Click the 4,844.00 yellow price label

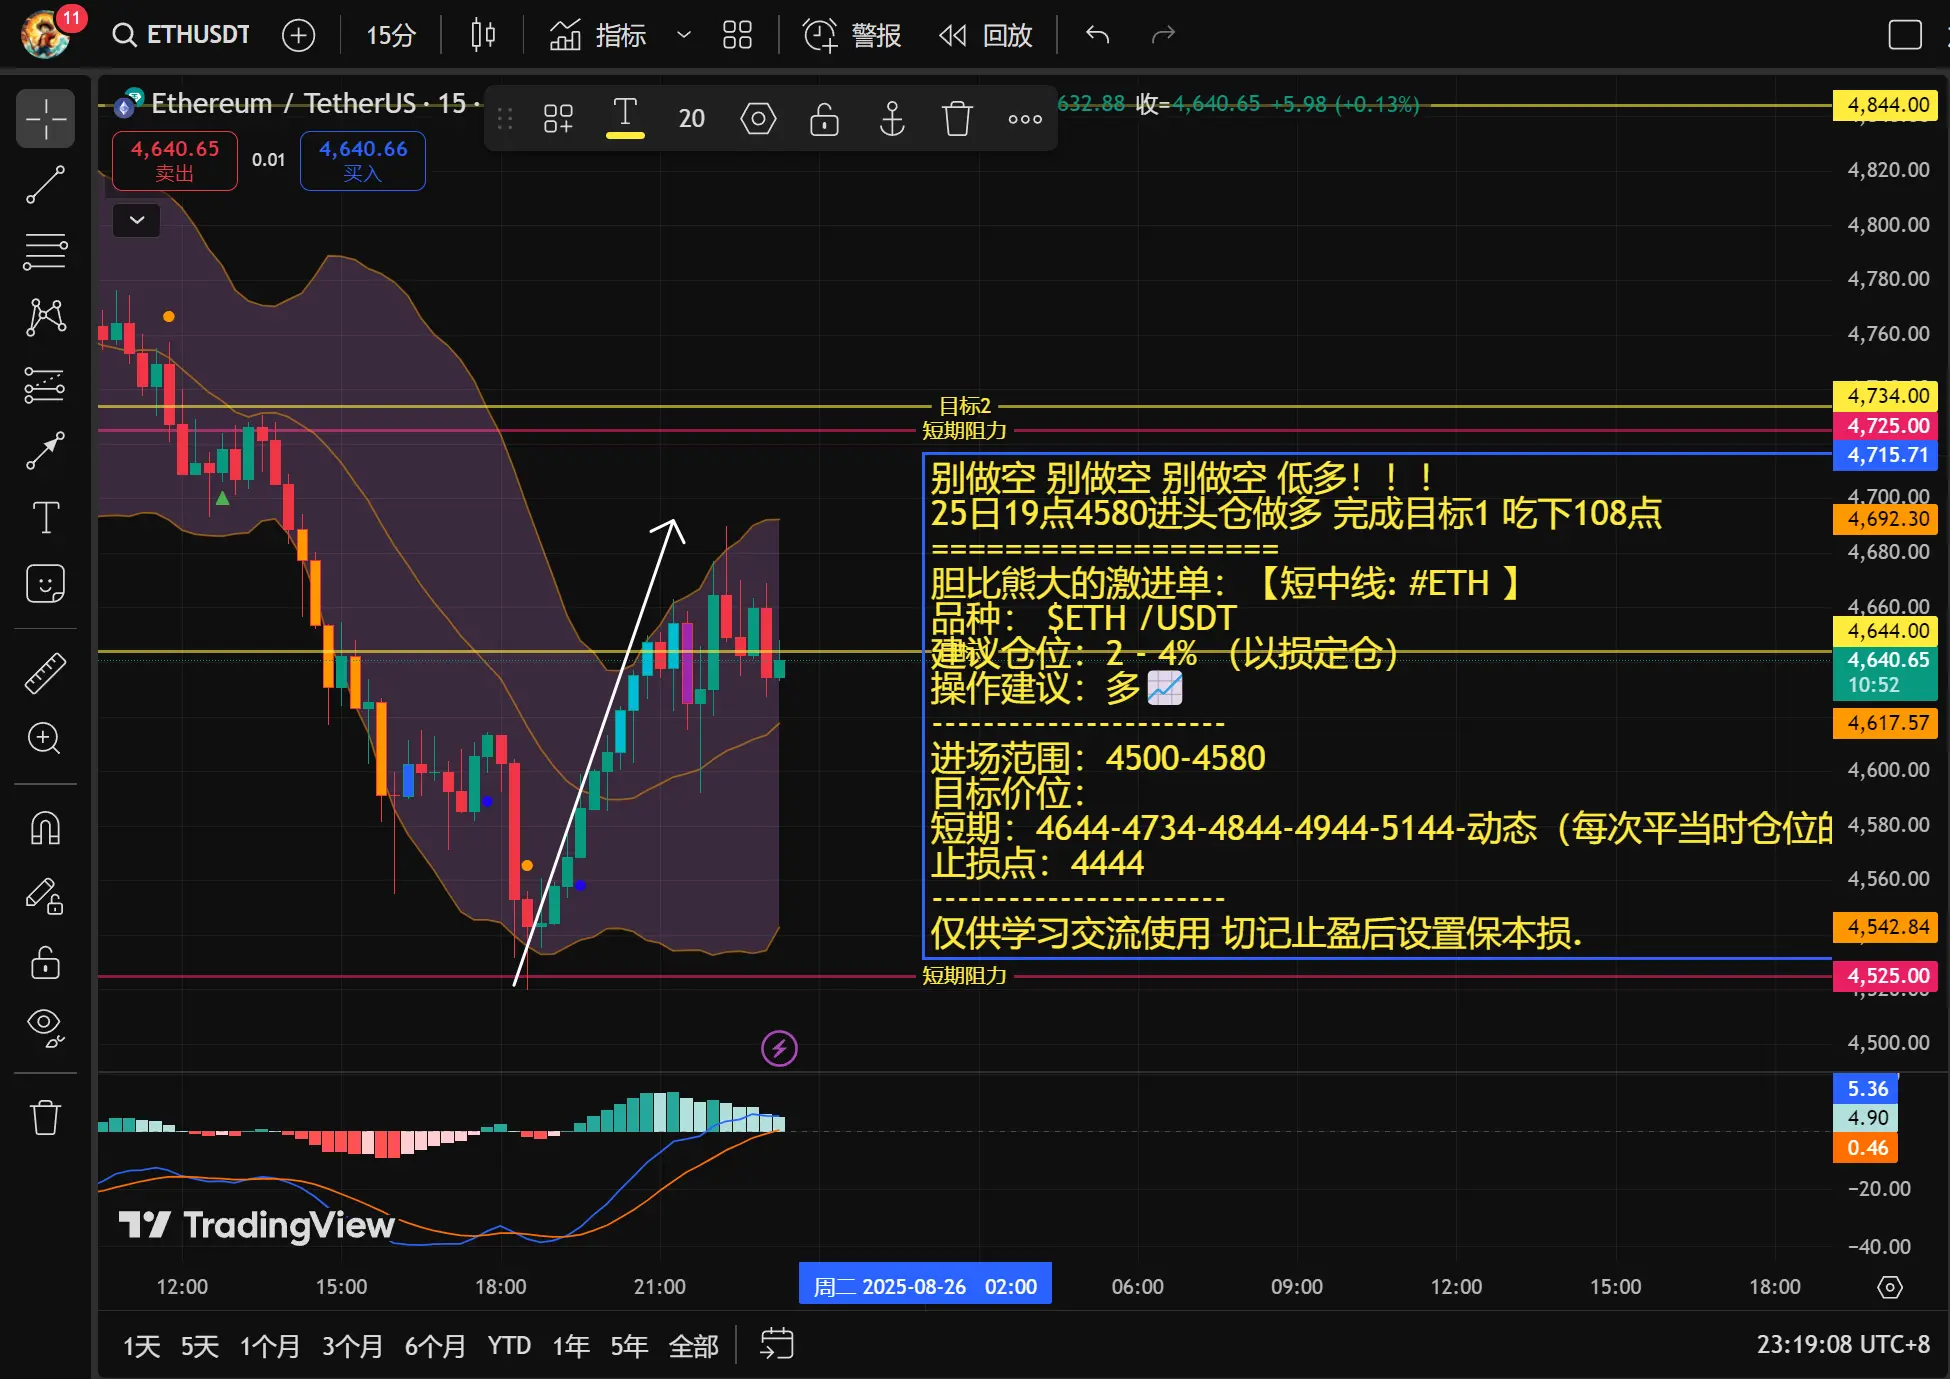tap(1887, 105)
